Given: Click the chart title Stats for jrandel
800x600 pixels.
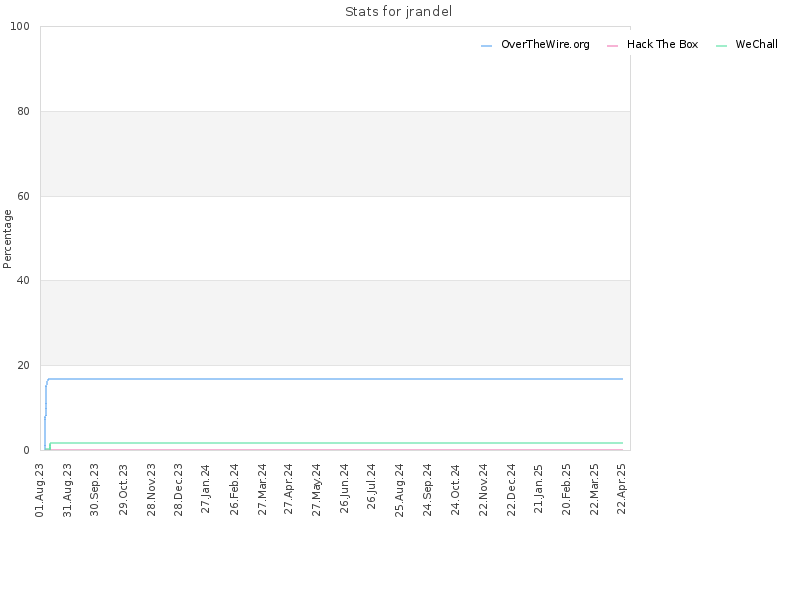Looking at the screenshot, I should (398, 11).
